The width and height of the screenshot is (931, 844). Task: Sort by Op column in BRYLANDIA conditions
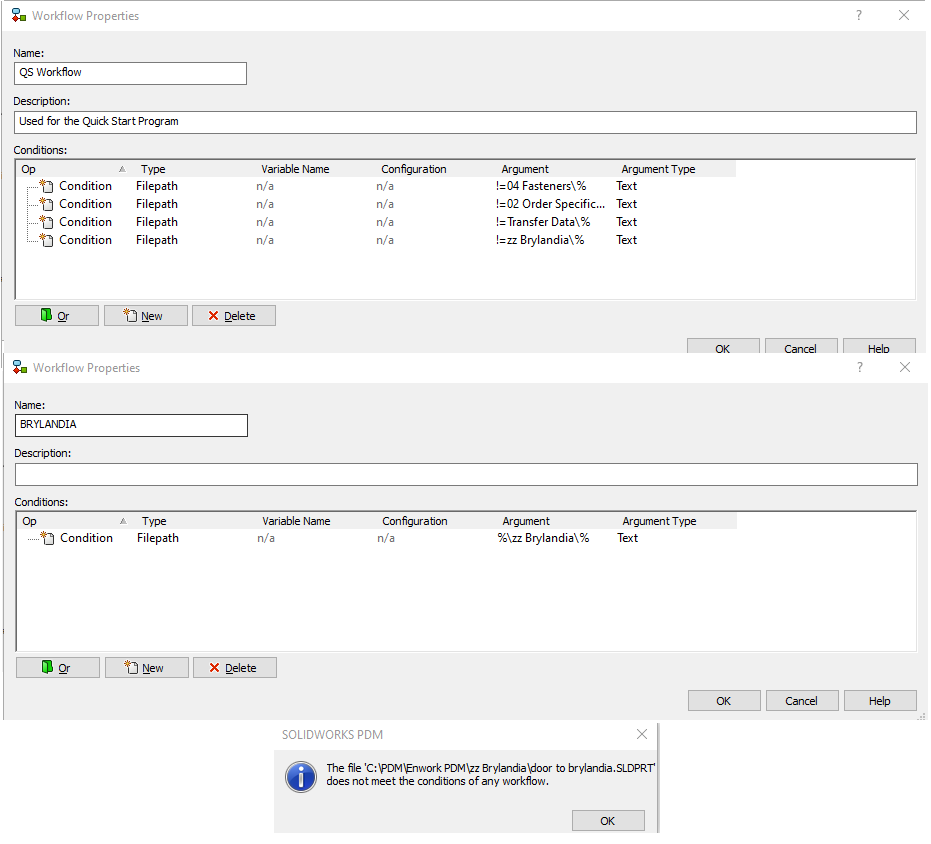click(75, 521)
